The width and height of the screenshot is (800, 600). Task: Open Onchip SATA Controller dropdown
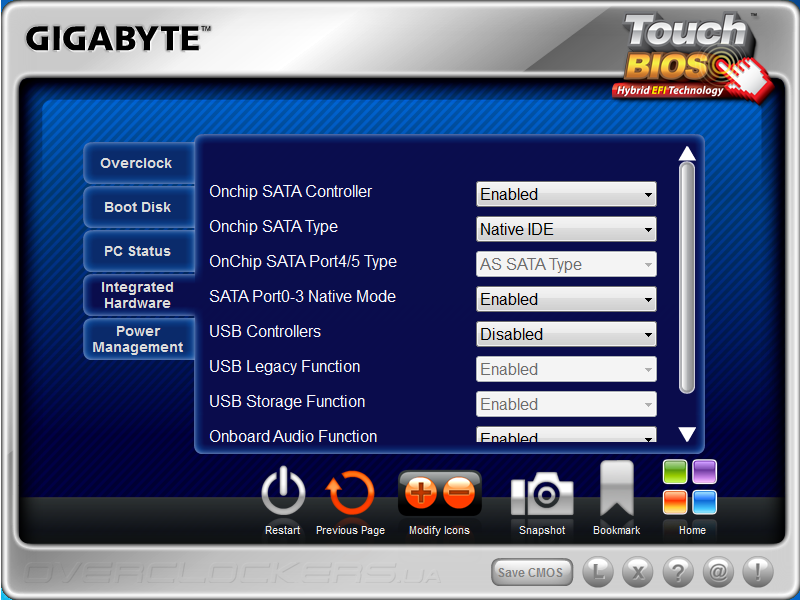coord(566,194)
